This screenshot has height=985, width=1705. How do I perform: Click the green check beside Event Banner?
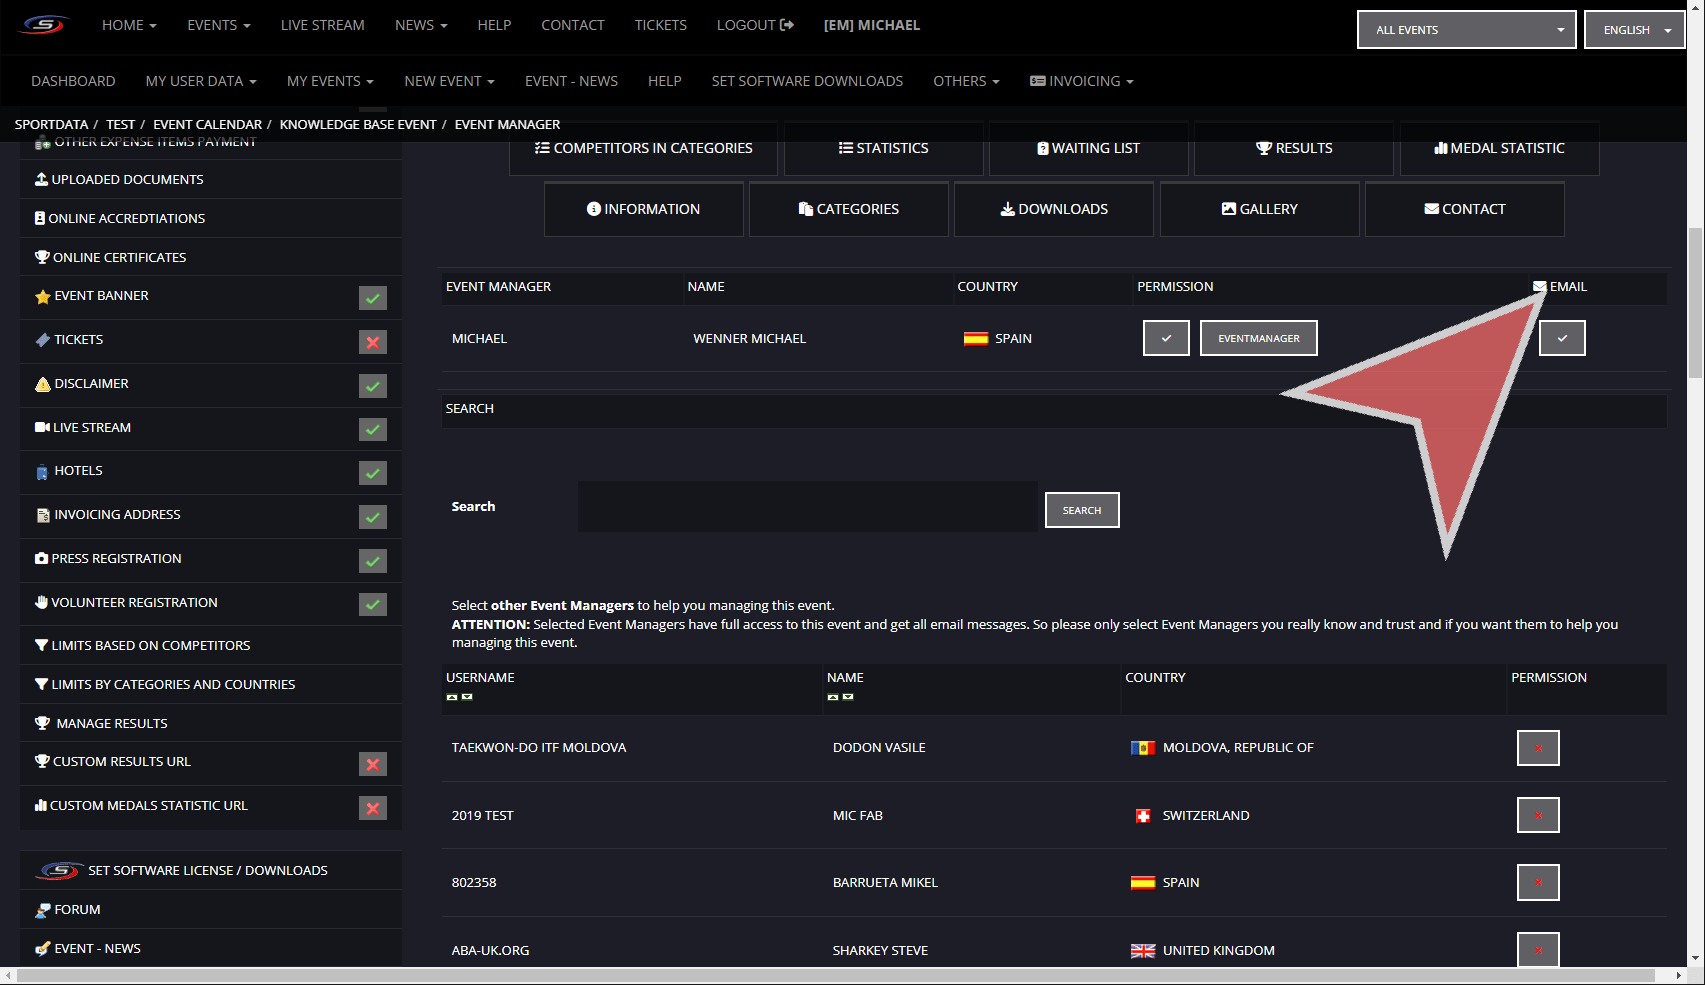point(372,298)
